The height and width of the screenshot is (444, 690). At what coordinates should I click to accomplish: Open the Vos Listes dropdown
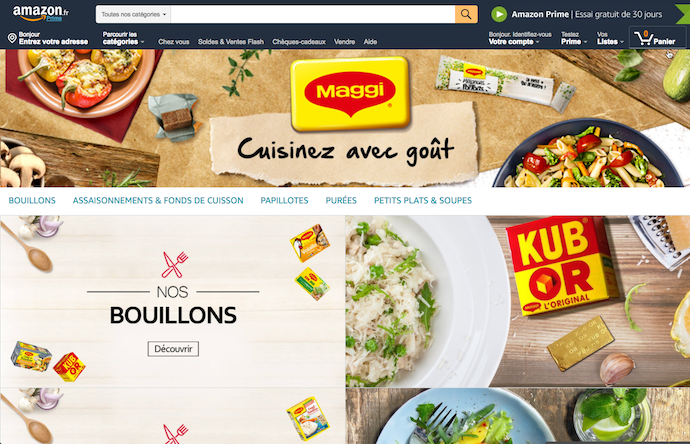610,38
